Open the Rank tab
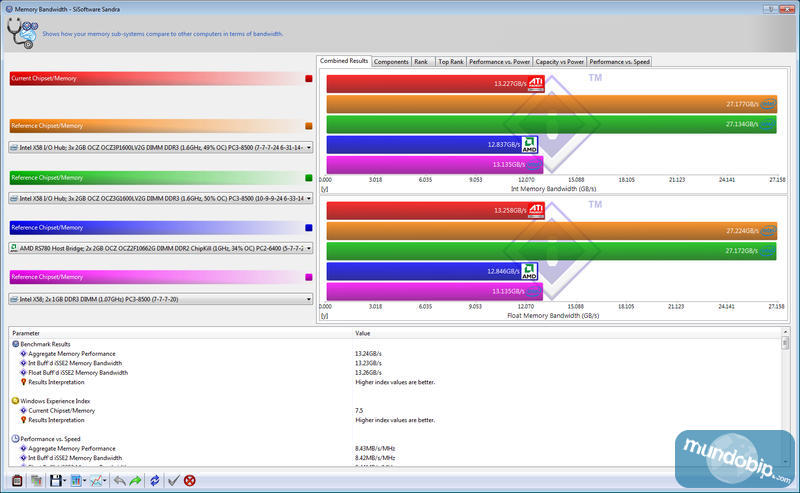Image resolution: width=800 pixels, height=493 pixels. click(423, 62)
